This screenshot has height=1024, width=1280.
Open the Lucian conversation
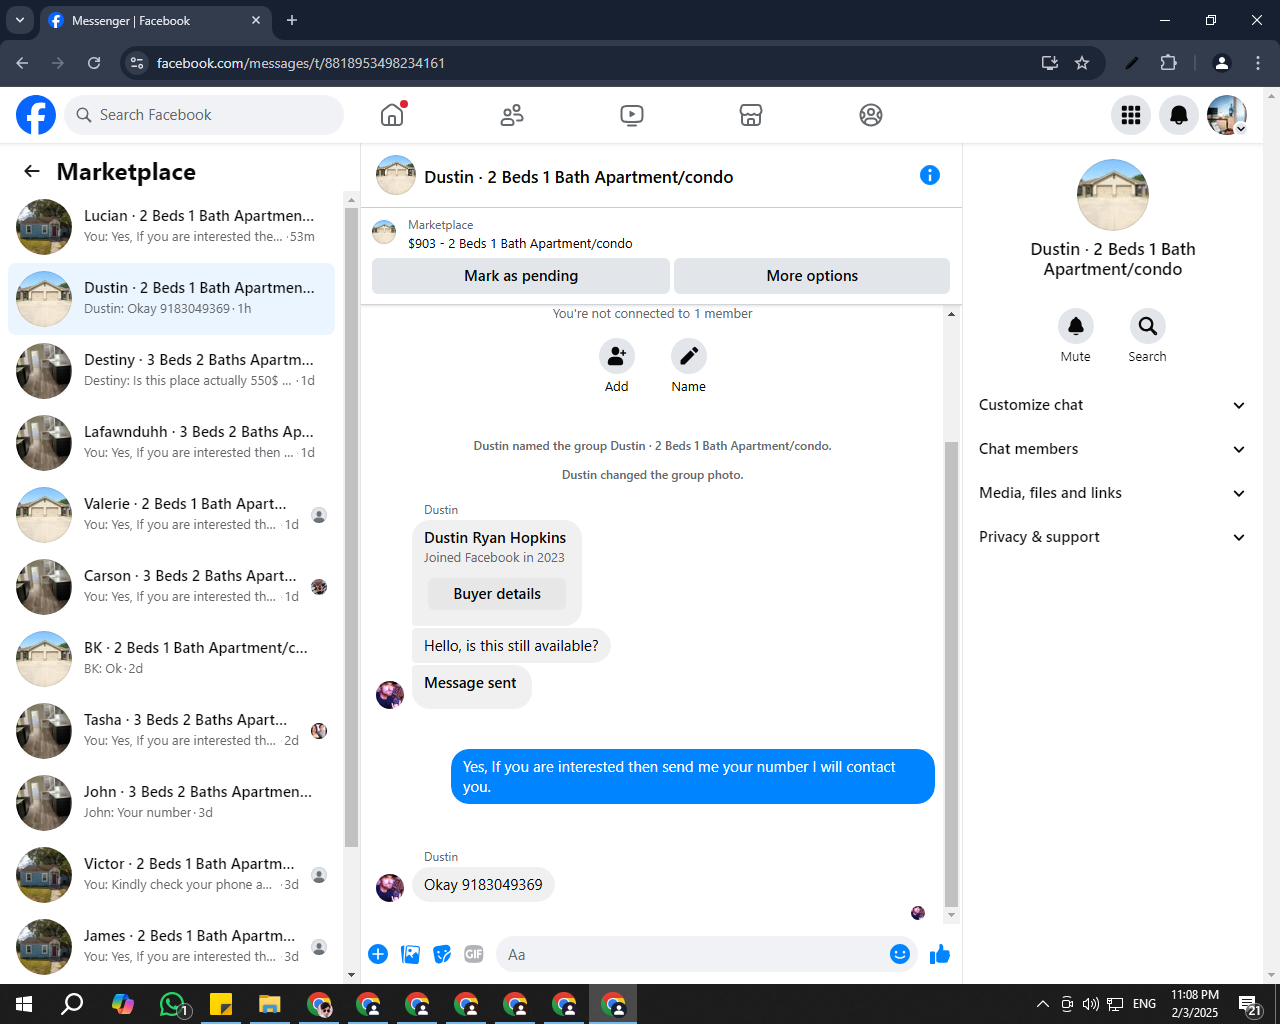(x=171, y=227)
